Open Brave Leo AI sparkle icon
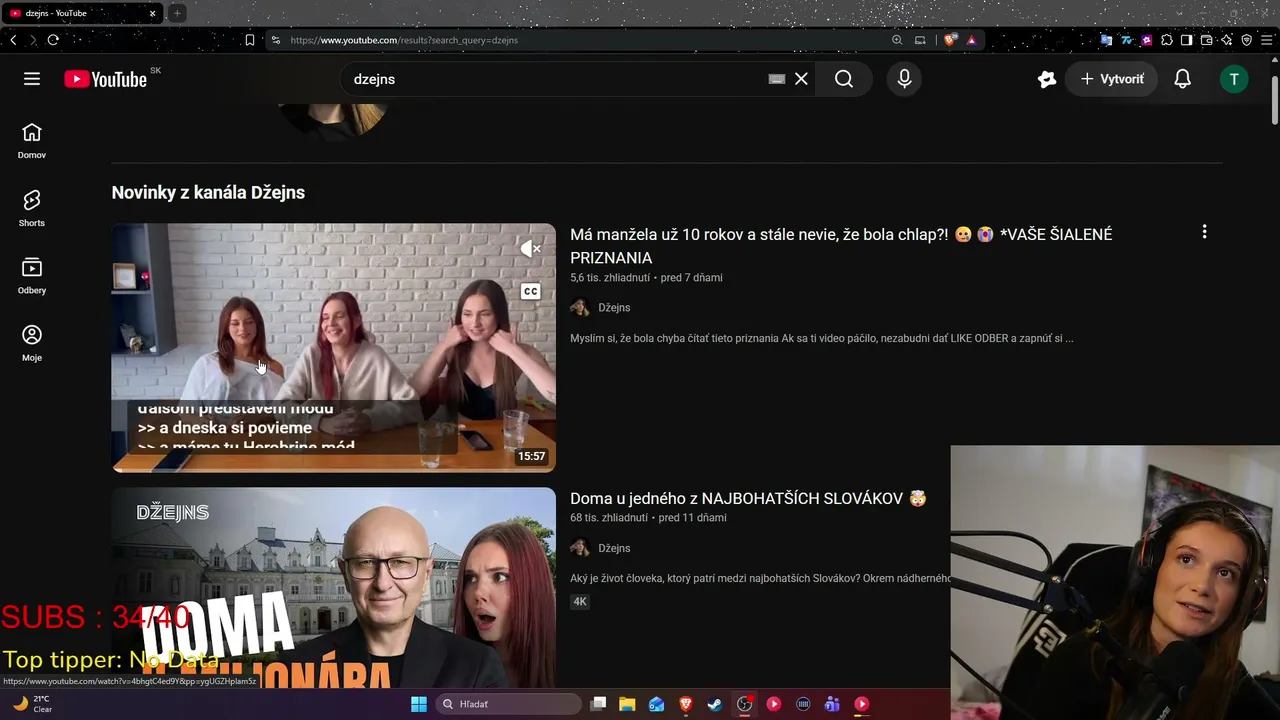The height and width of the screenshot is (720, 1280). pos(1226,40)
